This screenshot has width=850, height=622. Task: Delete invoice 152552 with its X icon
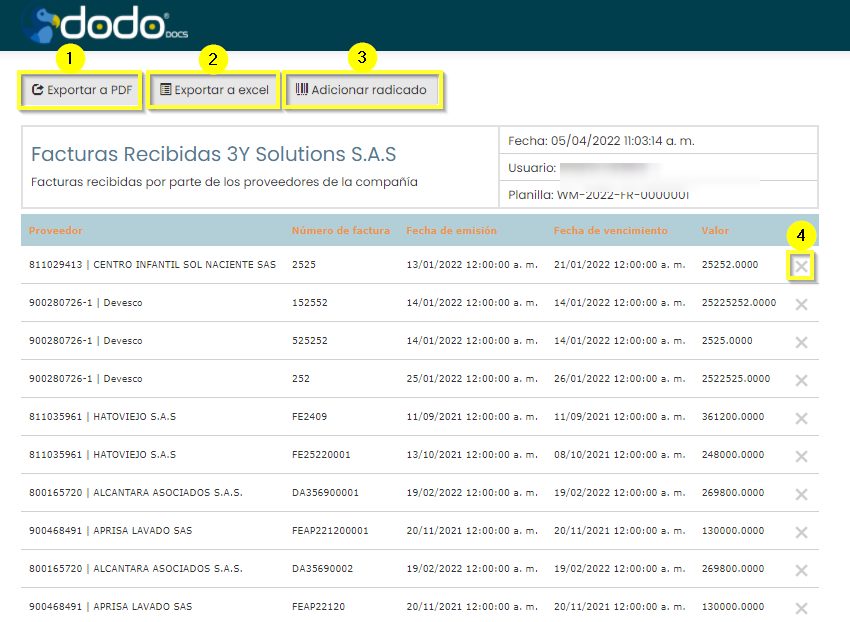tap(801, 304)
